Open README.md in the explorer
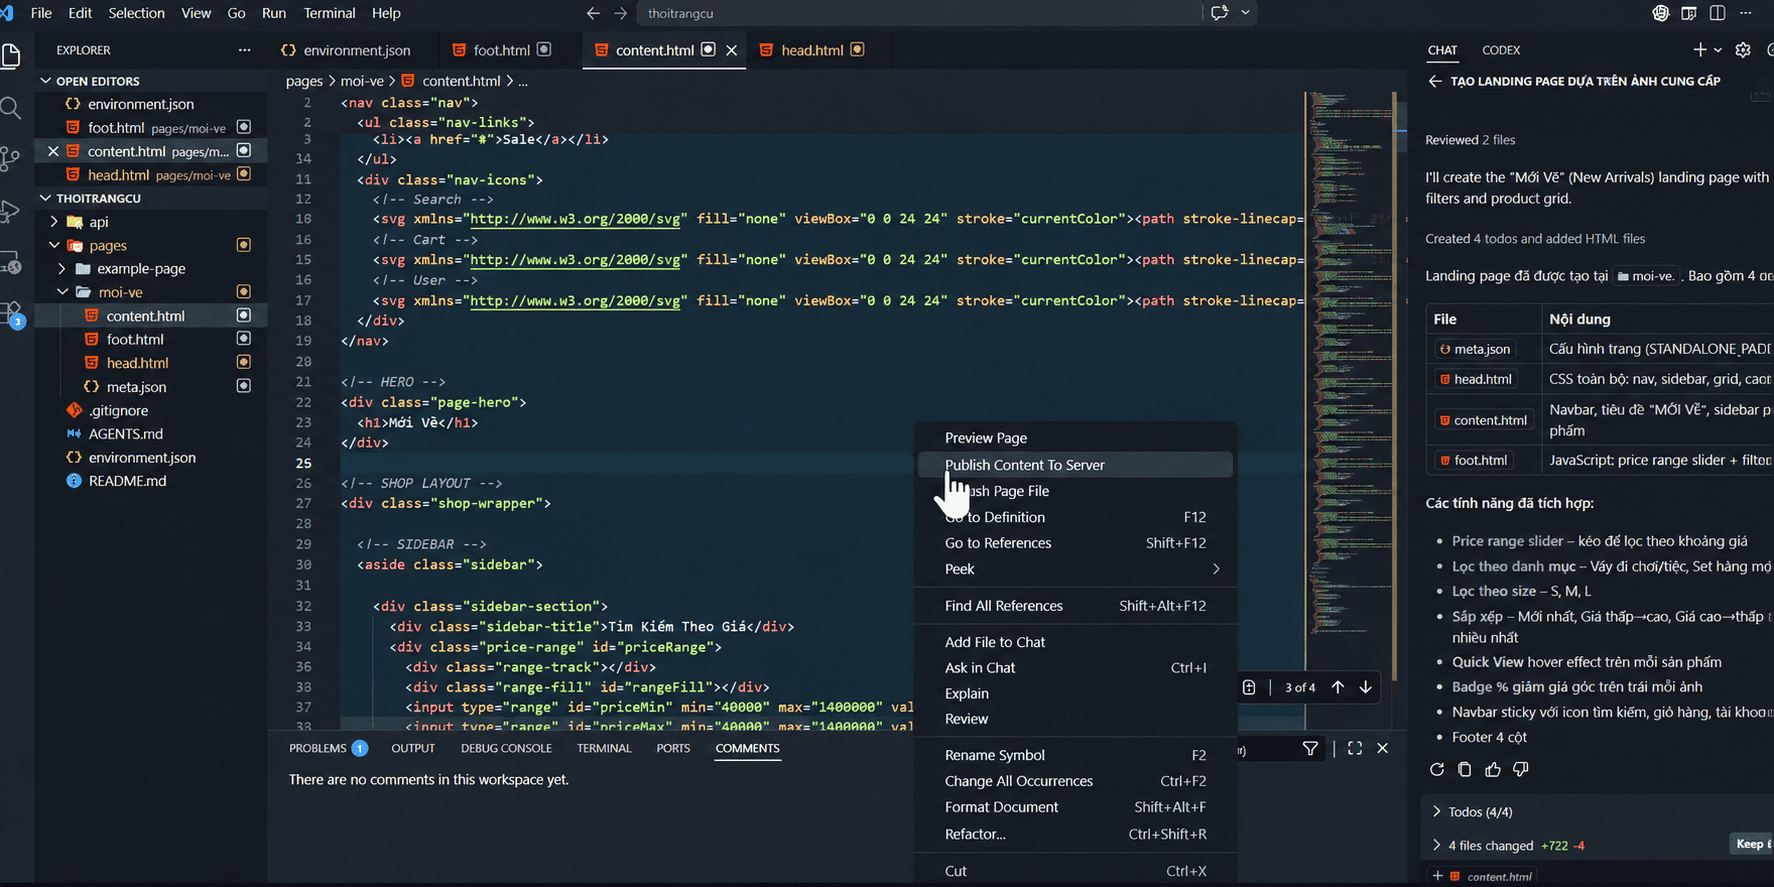1774x887 pixels. tap(128, 481)
